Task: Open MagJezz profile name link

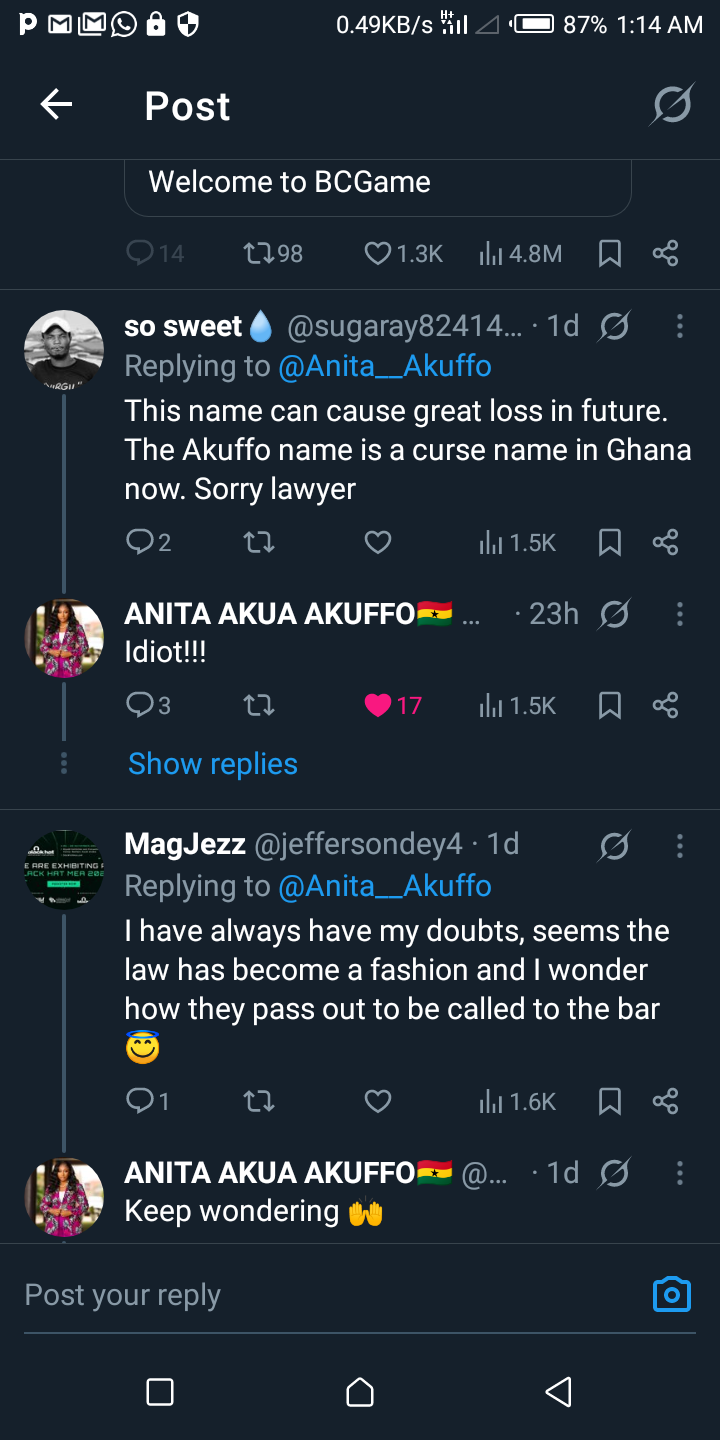Action: (x=185, y=844)
